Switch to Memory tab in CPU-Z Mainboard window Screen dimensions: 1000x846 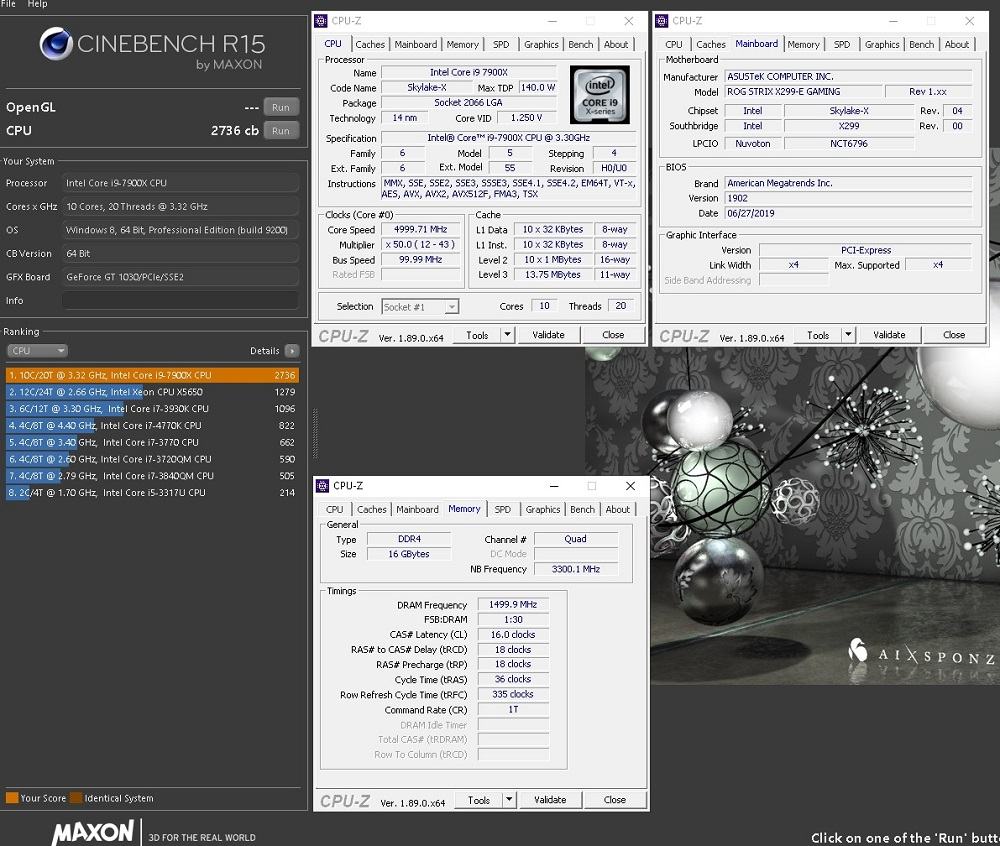click(804, 45)
